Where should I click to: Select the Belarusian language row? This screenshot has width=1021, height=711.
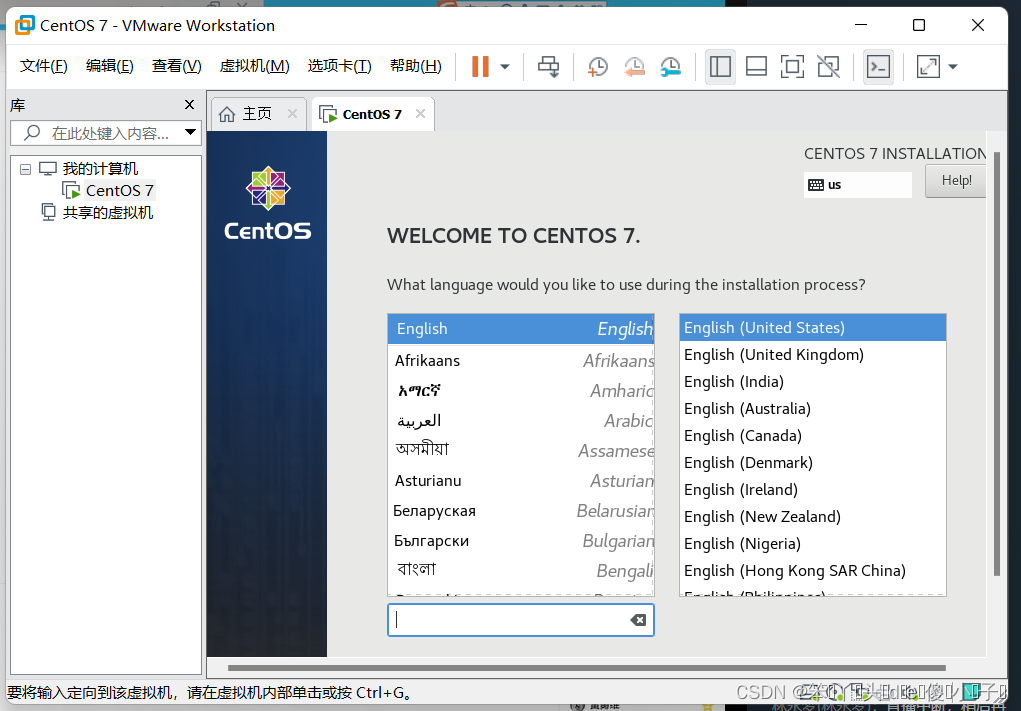coord(521,510)
